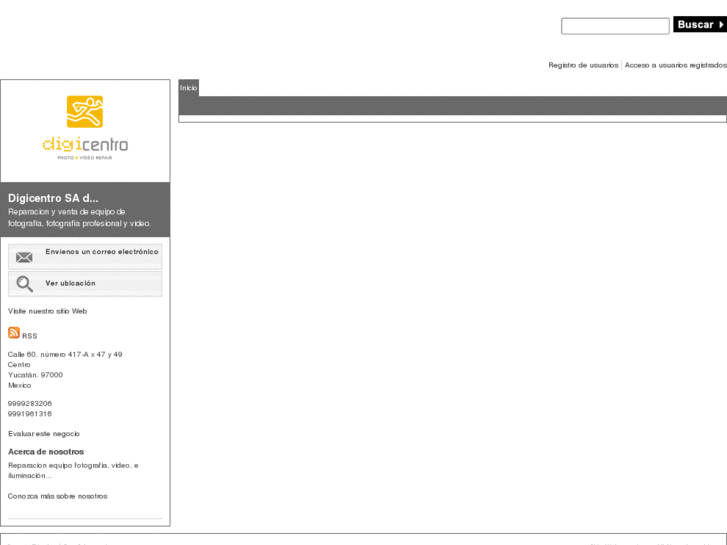The width and height of the screenshot is (727, 545).
Task: Select the Inicio tab
Action: (189, 88)
